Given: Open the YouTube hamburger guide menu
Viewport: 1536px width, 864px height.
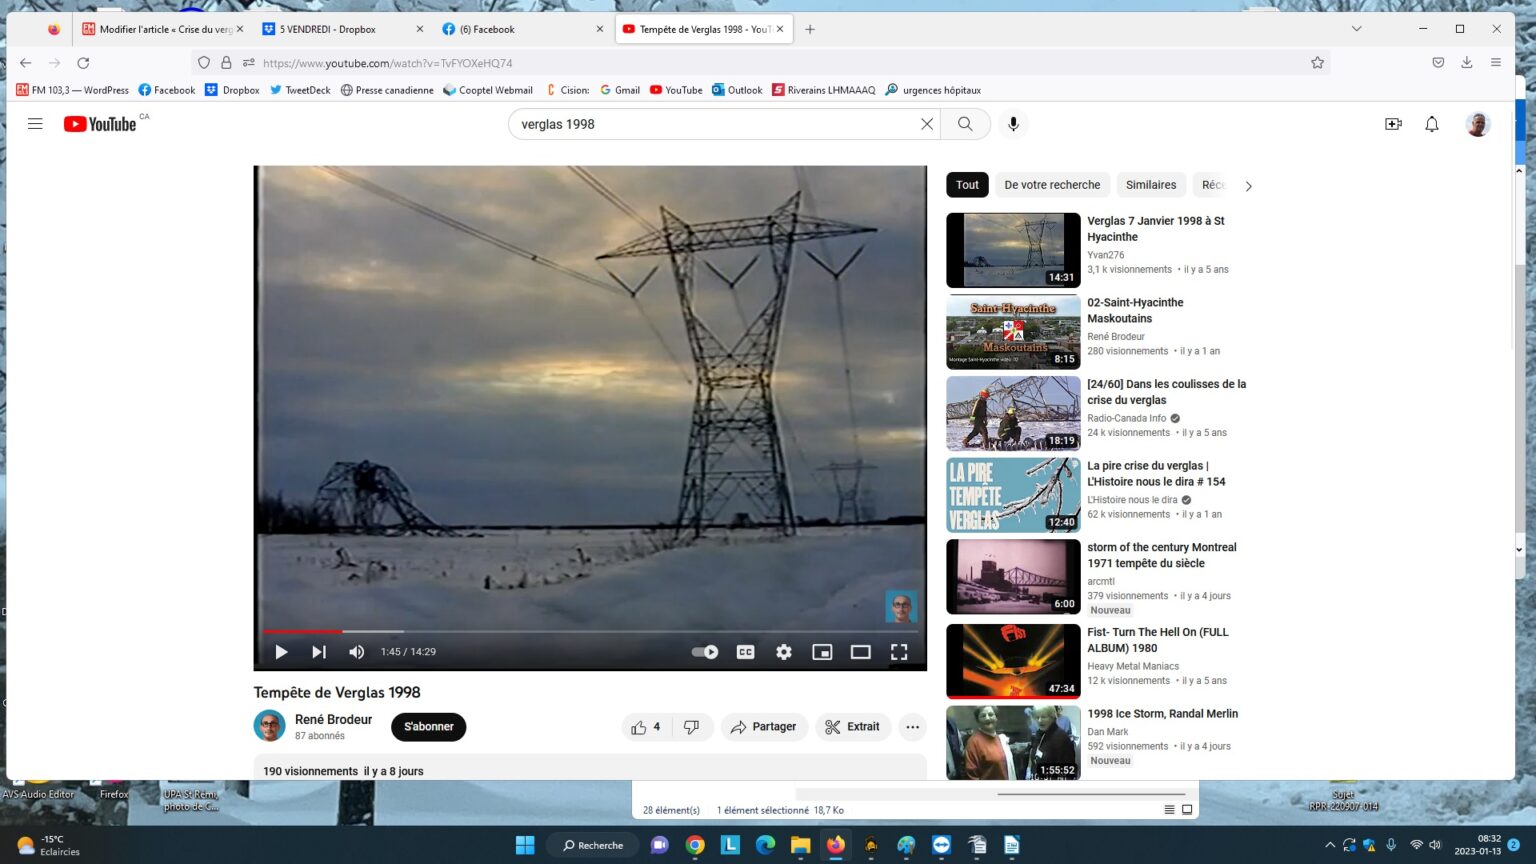Looking at the screenshot, I should (x=35, y=124).
